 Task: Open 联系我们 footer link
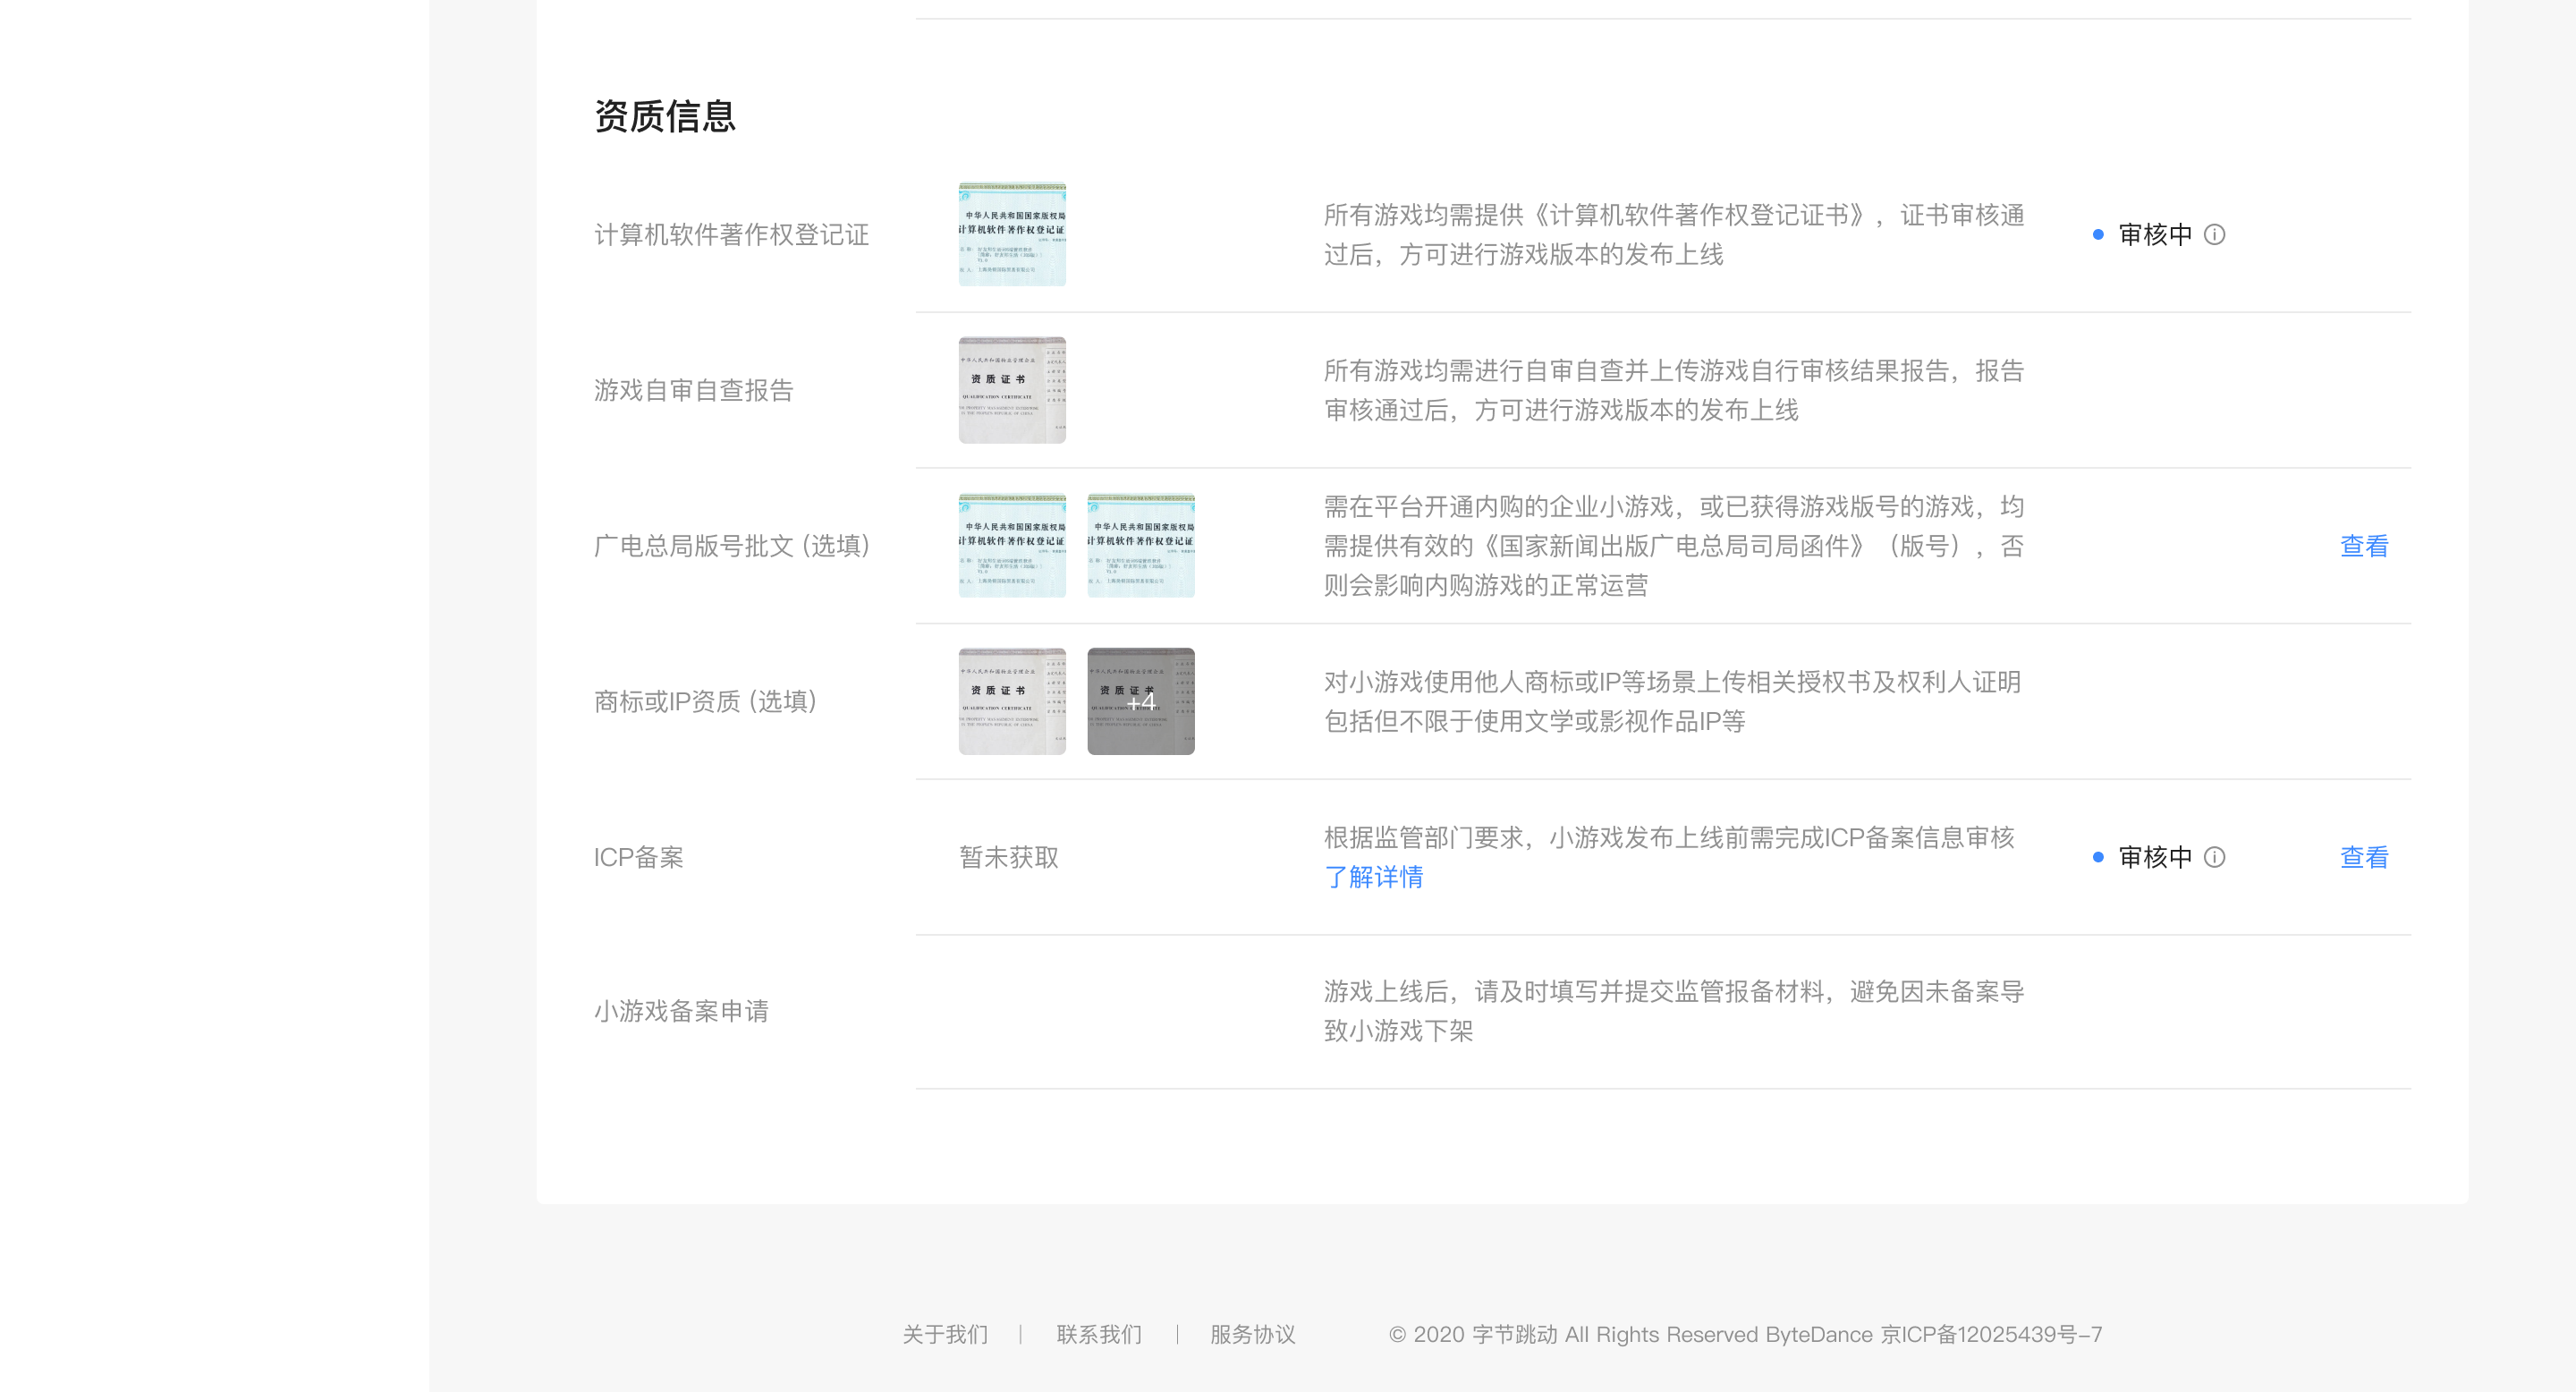pyautogui.click(x=1099, y=1334)
